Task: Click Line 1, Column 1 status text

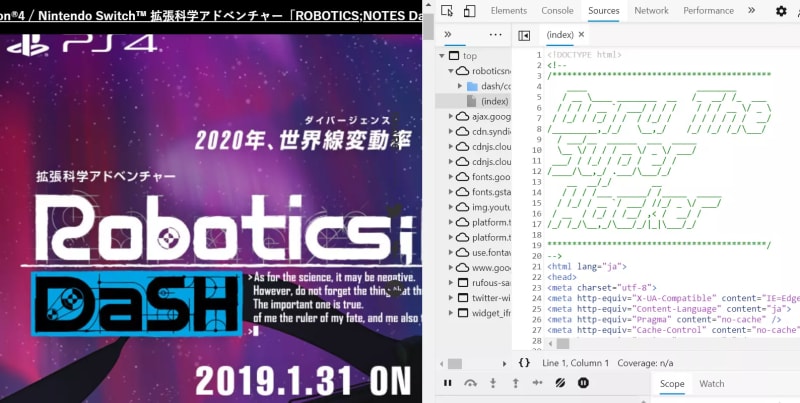Action: pyautogui.click(x=576, y=363)
